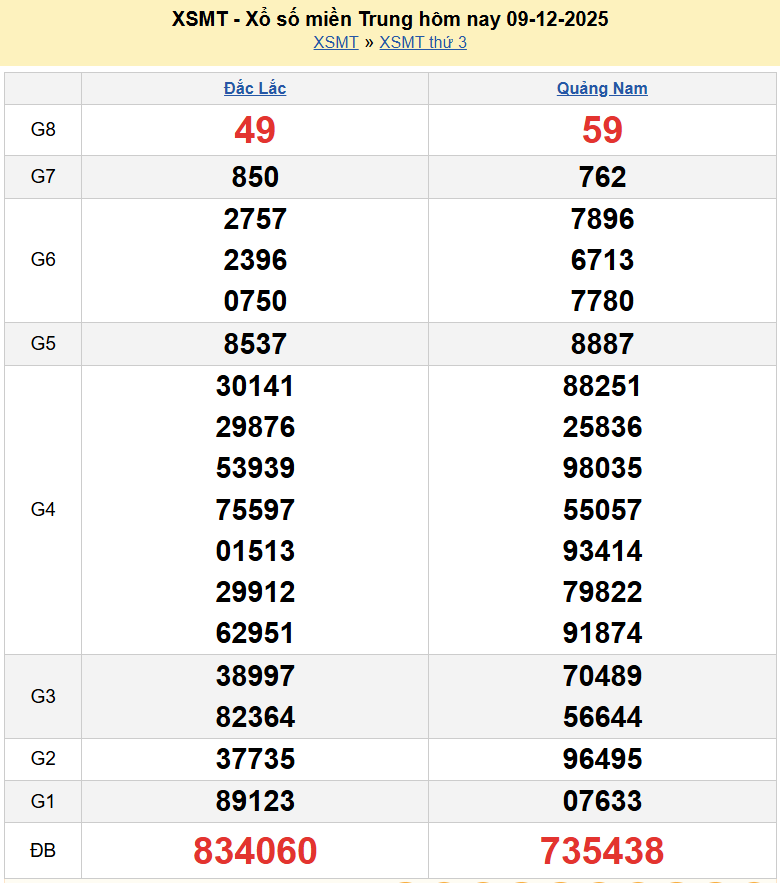
Task: Select the G3 number 82364
Action: click(255, 717)
